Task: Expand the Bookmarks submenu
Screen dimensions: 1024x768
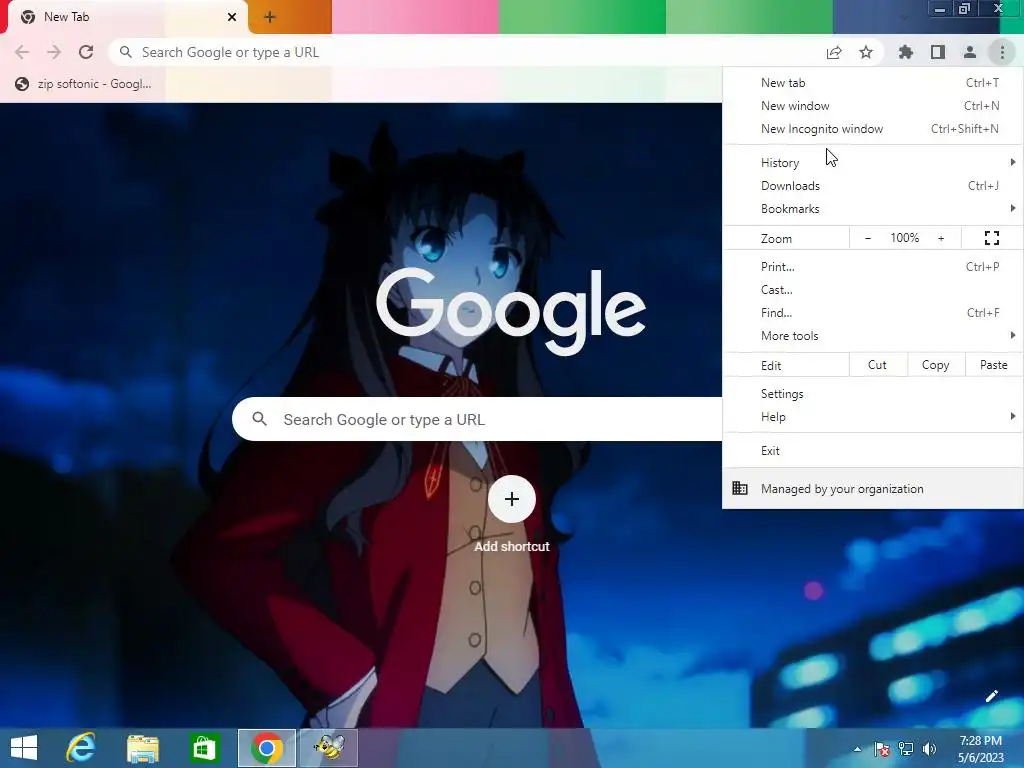Action: tap(873, 209)
